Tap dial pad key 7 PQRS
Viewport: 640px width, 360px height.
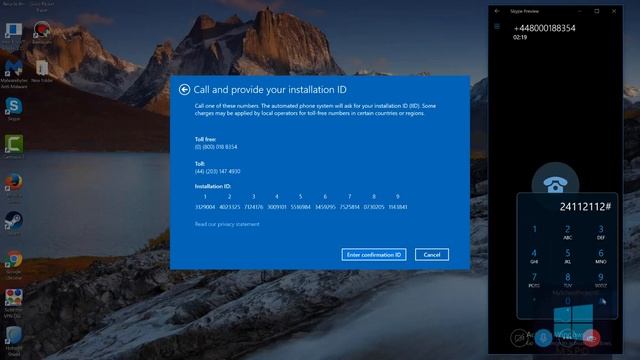pyautogui.click(x=534, y=280)
